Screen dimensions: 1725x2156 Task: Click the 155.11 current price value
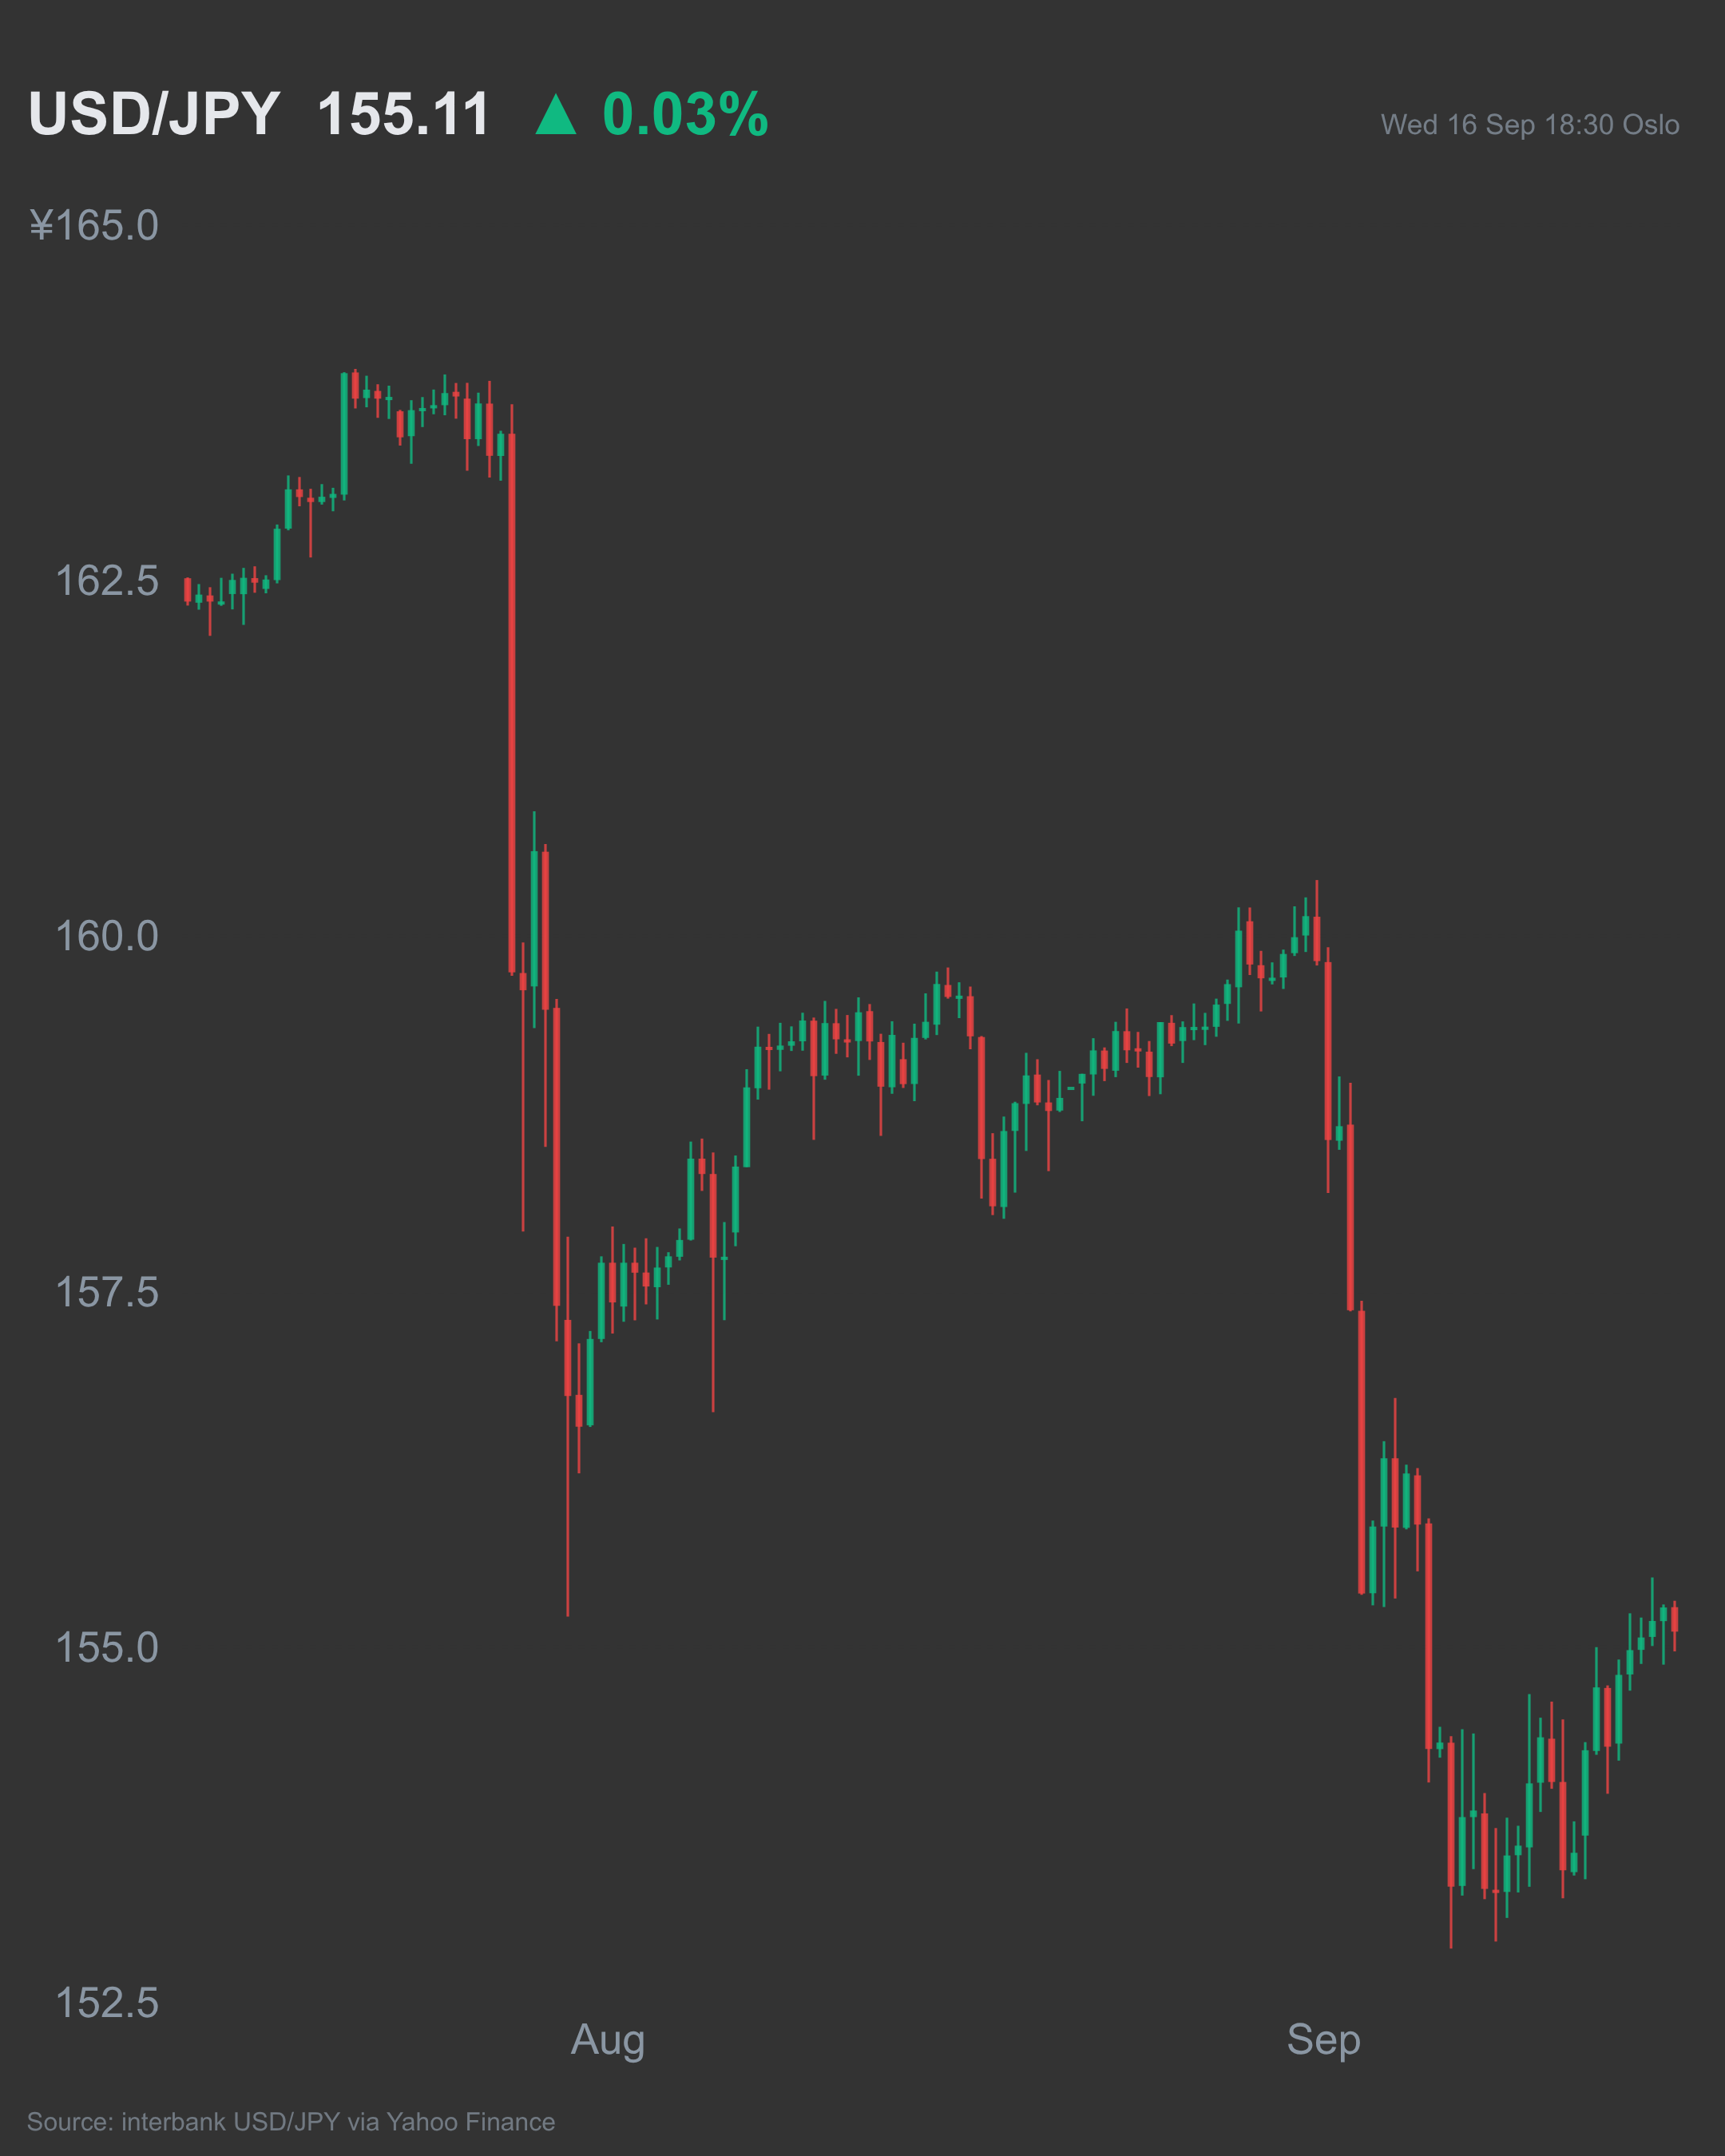click(404, 114)
